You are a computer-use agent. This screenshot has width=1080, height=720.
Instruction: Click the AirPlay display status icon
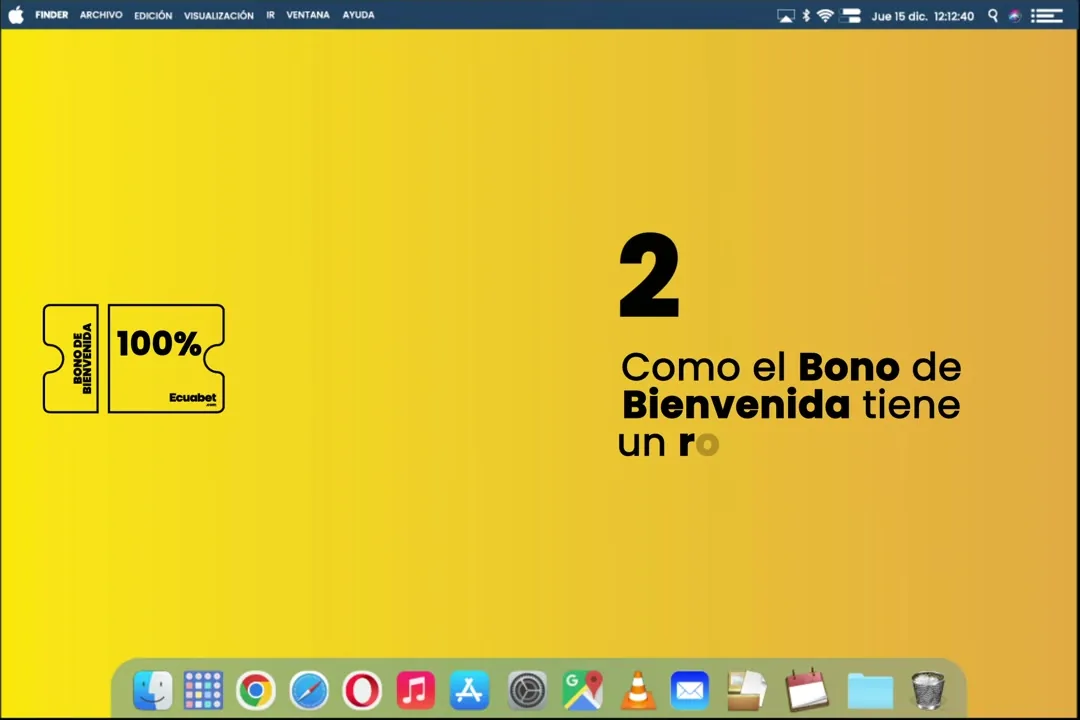click(x=785, y=16)
